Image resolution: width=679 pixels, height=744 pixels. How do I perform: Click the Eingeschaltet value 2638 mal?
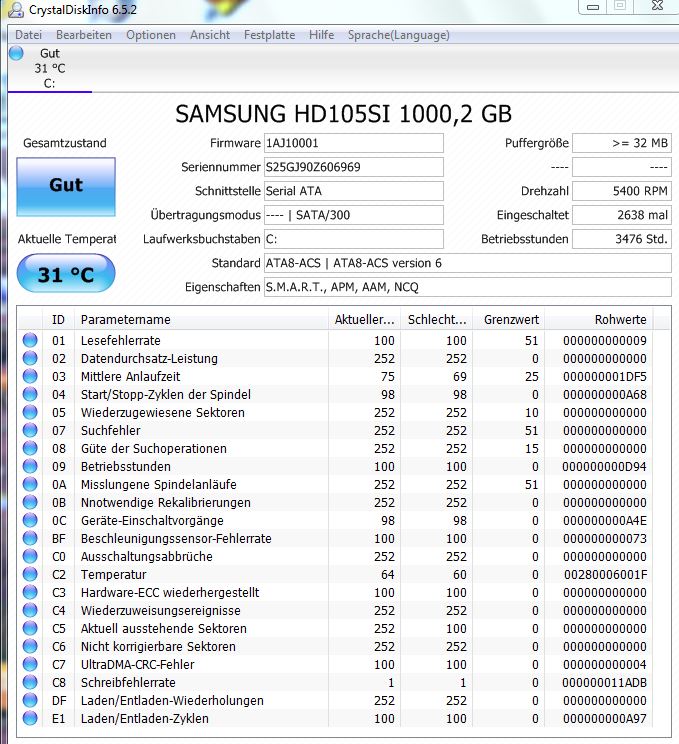click(x=622, y=215)
